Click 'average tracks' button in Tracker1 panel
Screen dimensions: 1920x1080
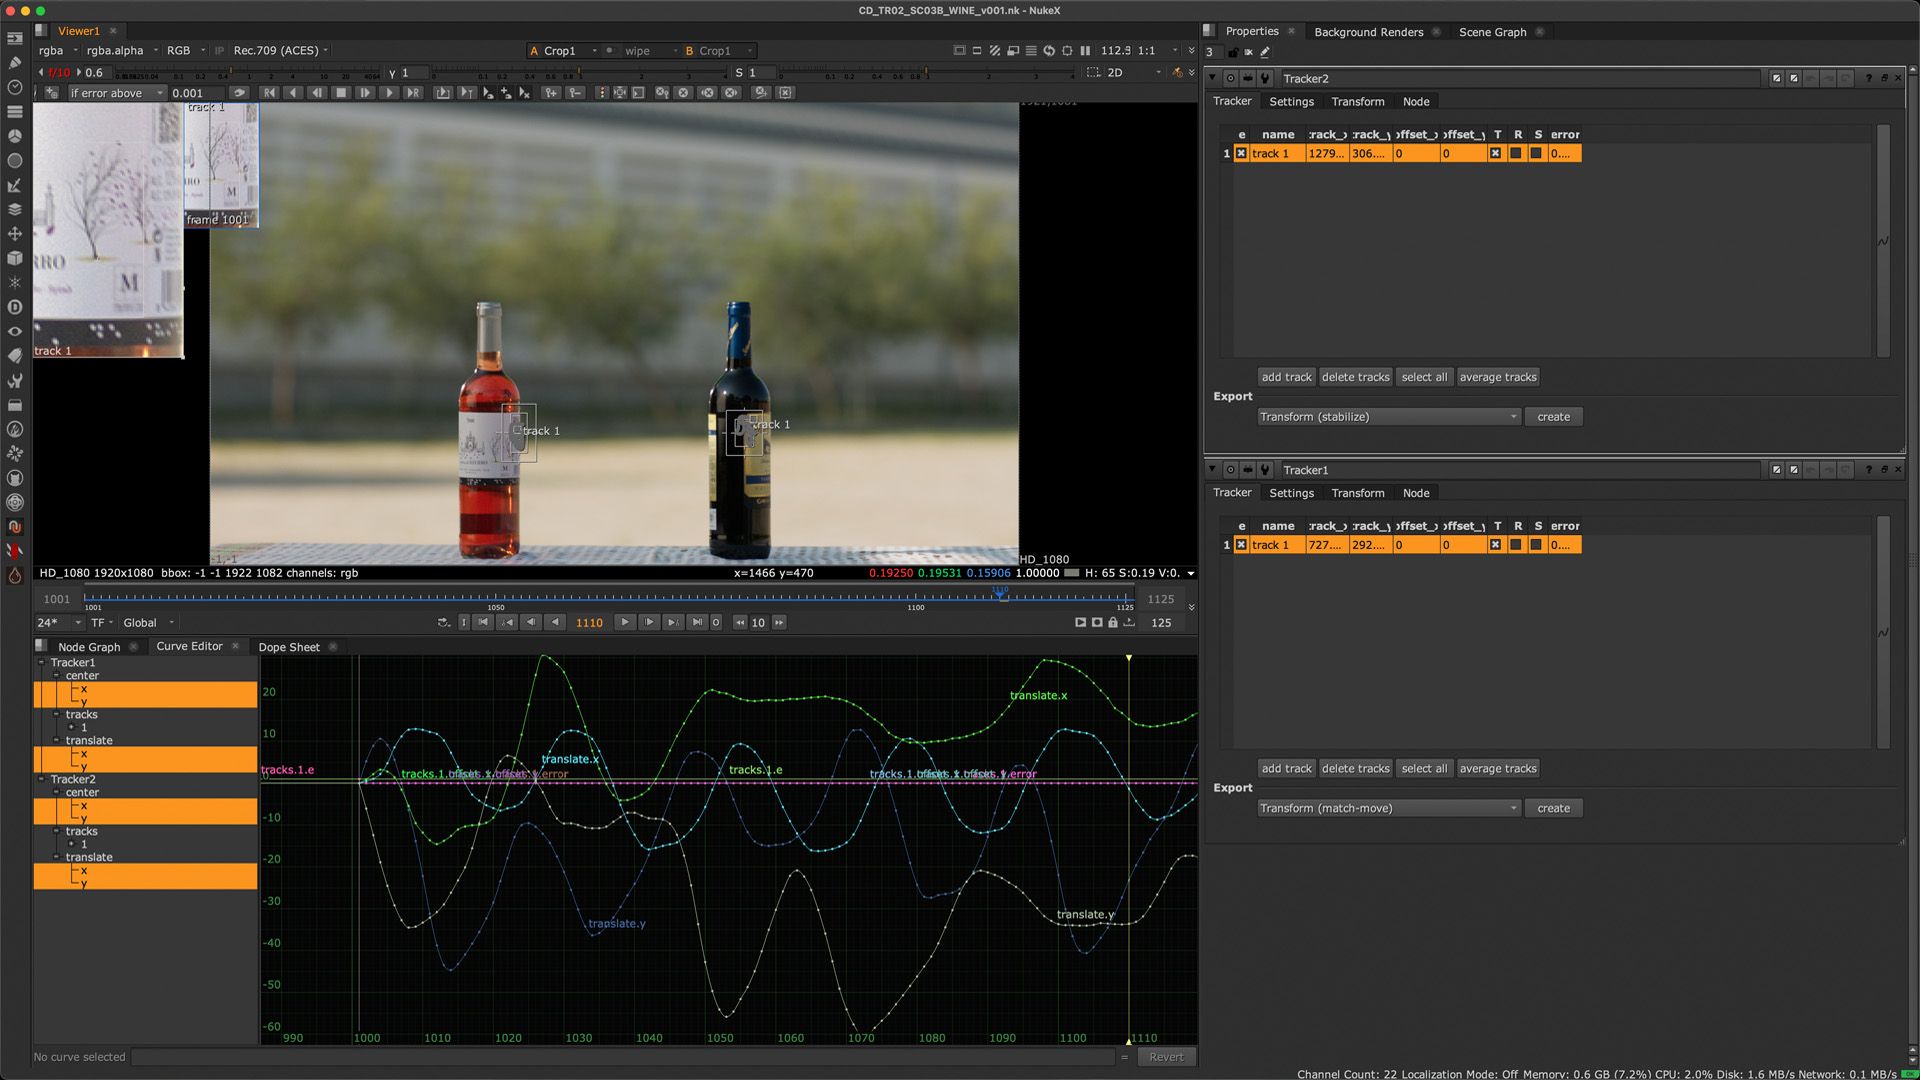[x=1497, y=768]
